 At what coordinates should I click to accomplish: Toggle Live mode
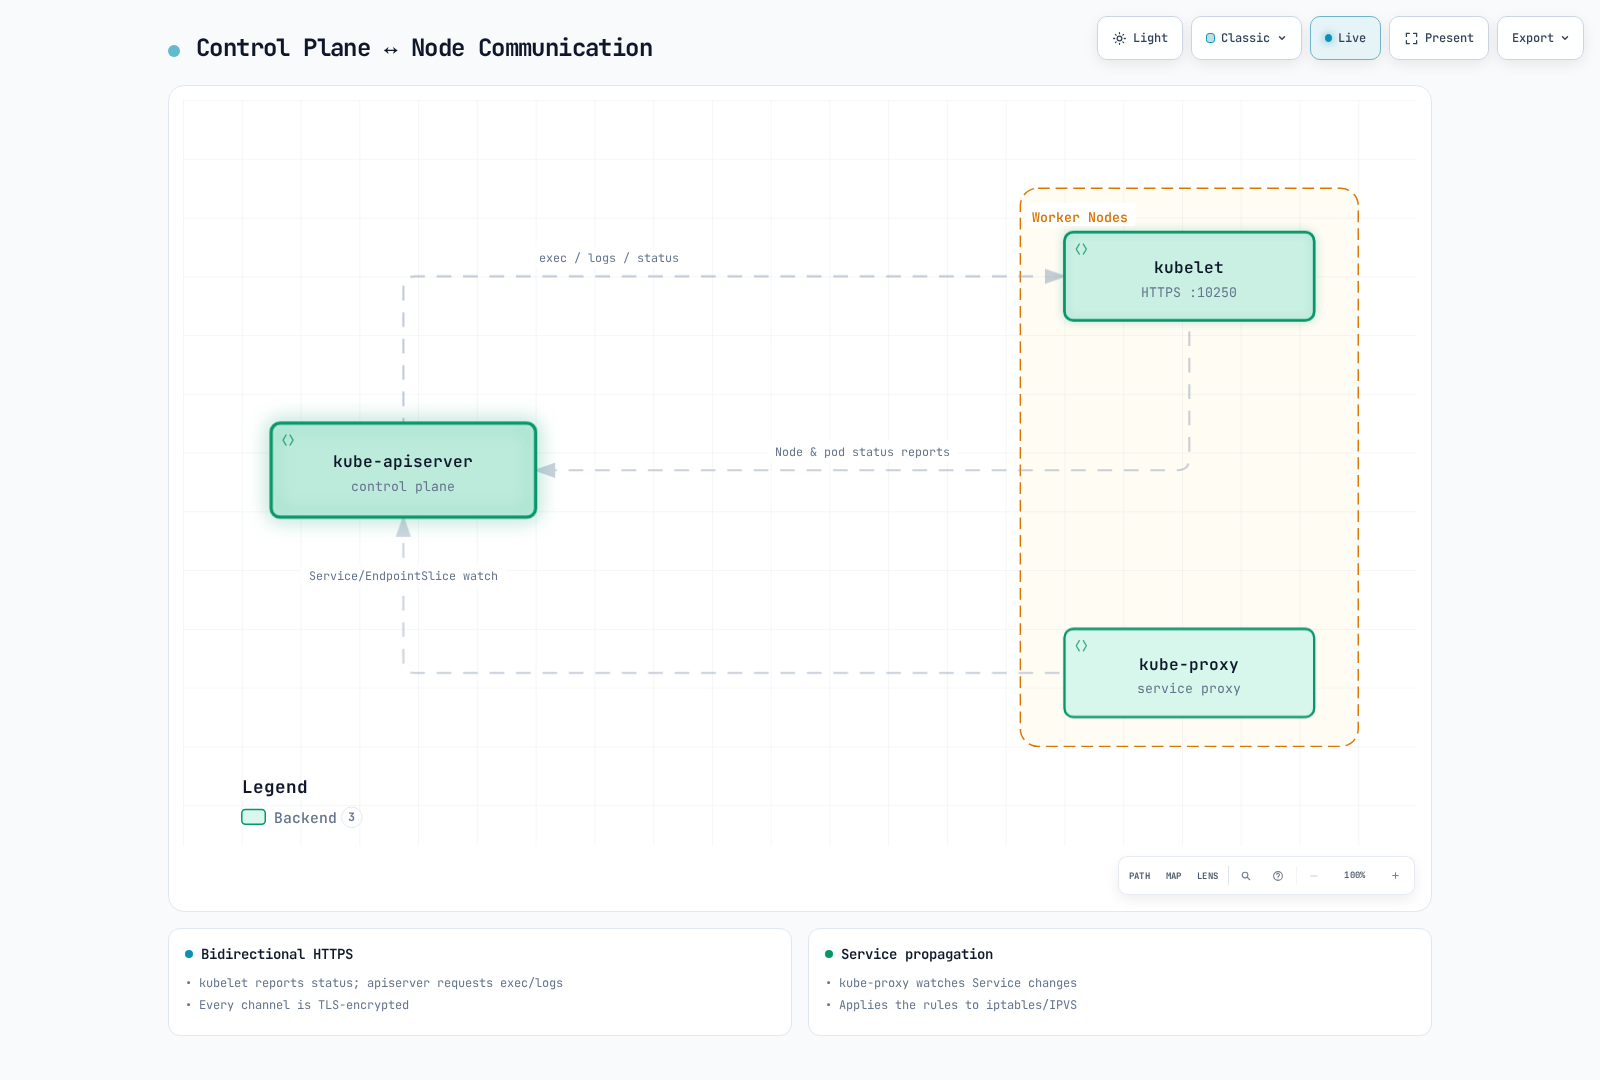coord(1345,38)
